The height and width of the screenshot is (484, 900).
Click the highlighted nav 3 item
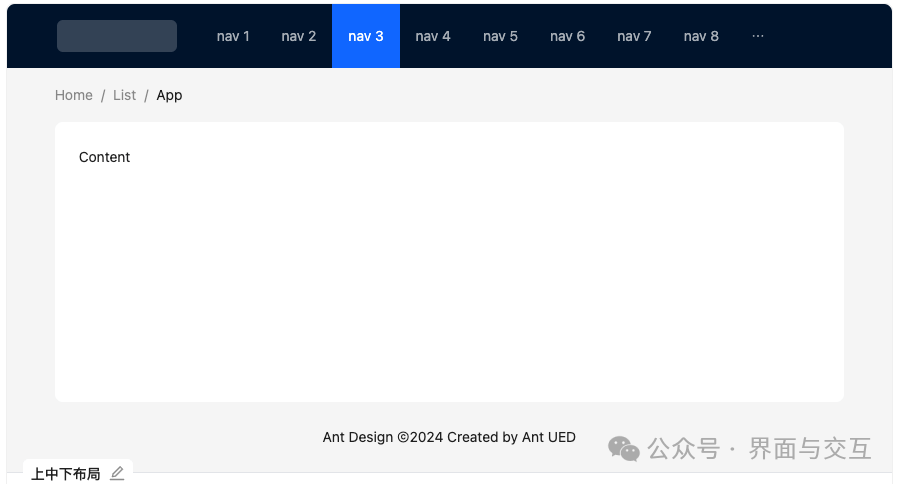tap(366, 36)
